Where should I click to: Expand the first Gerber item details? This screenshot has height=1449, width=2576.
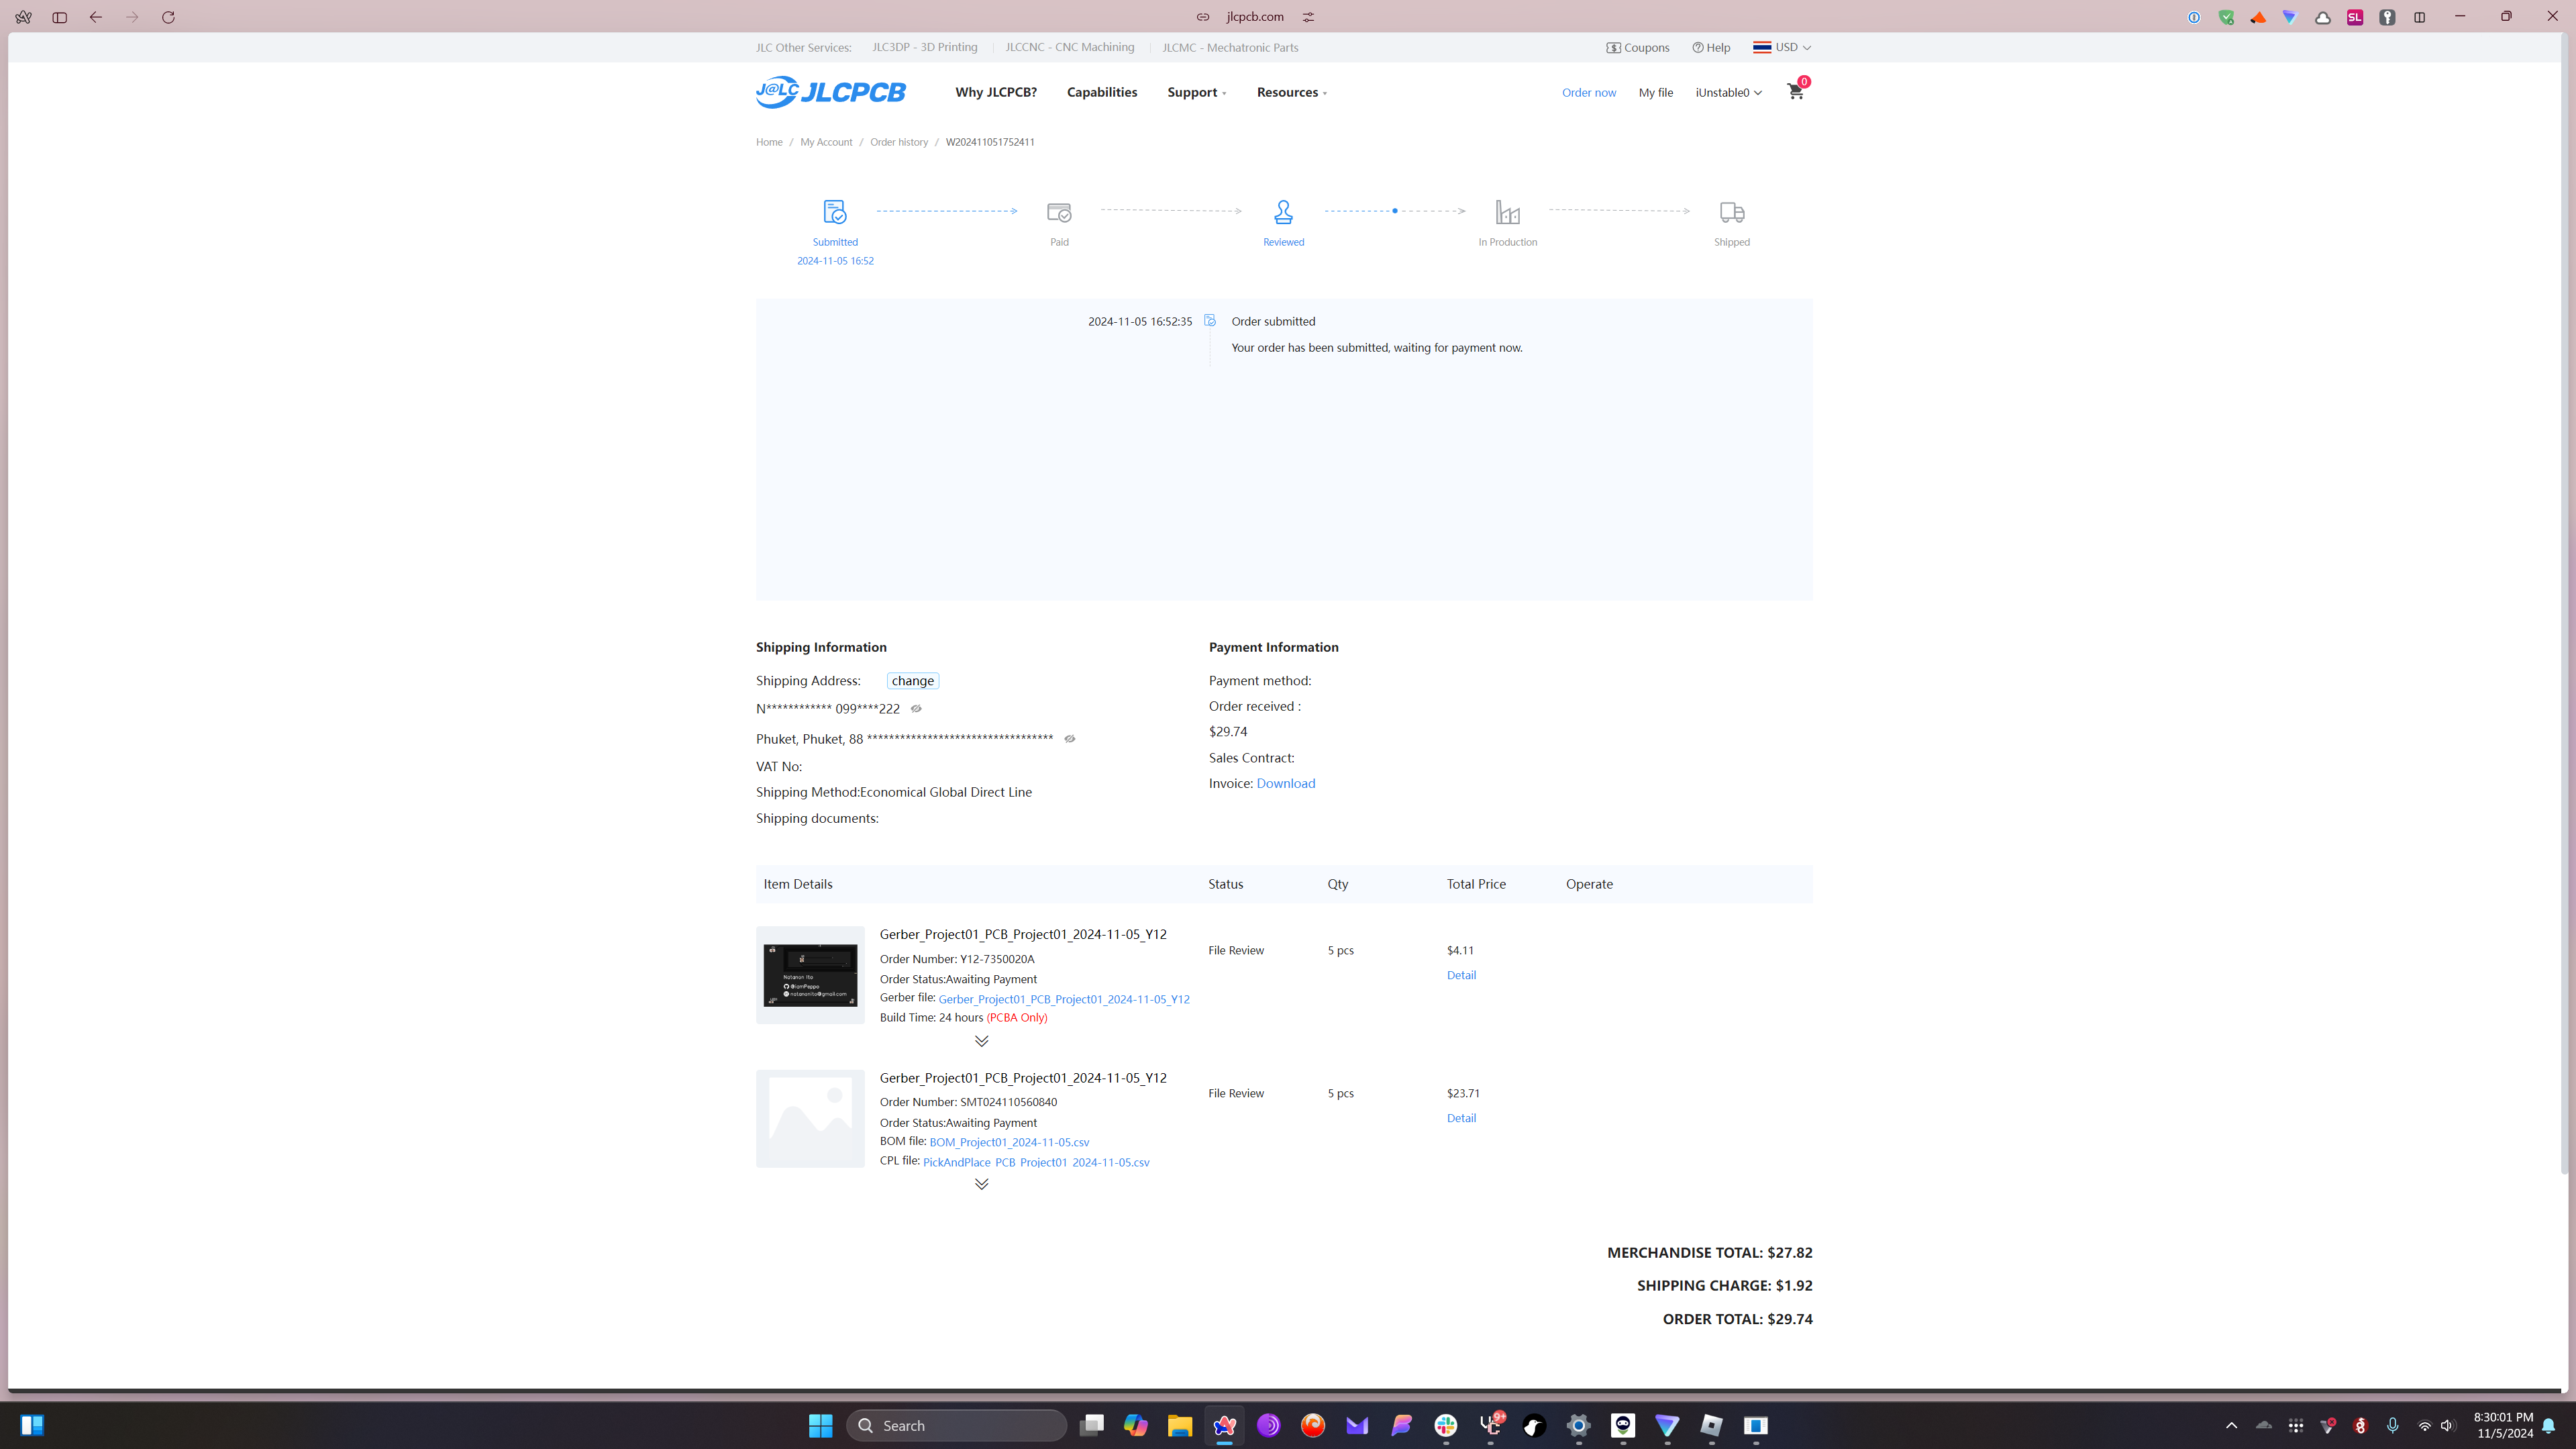[981, 1041]
